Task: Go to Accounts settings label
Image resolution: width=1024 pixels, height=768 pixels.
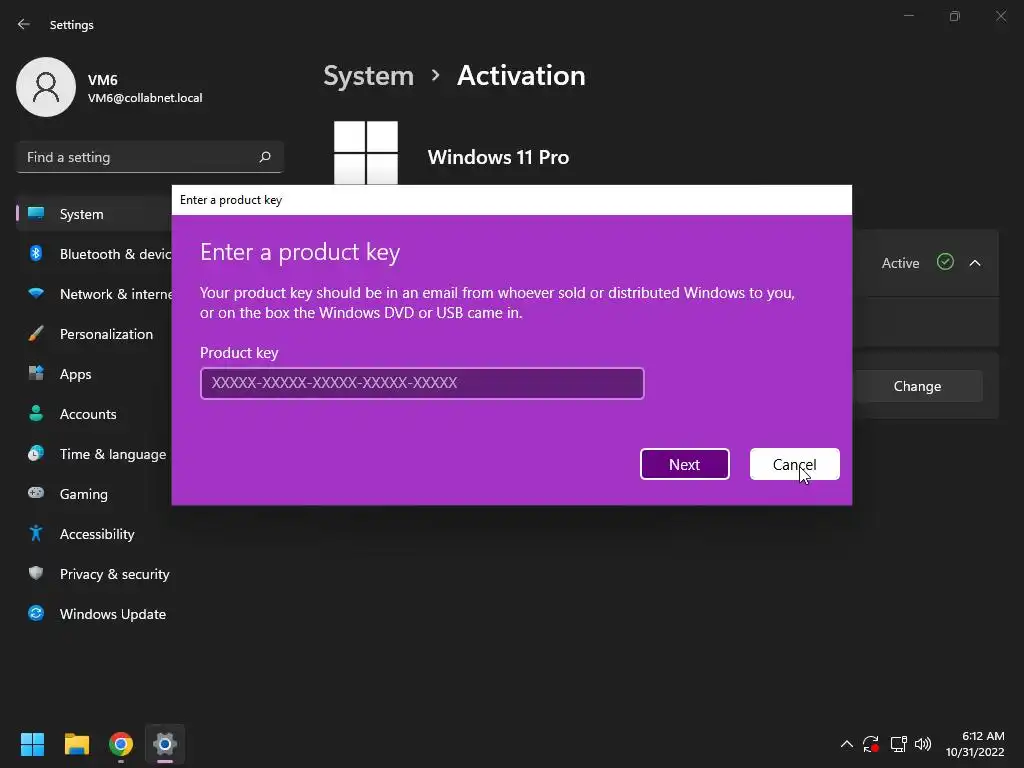Action: tap(88, 414)
